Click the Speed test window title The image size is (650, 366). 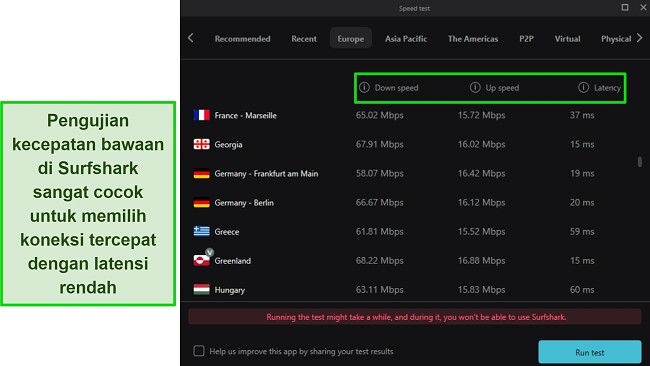click(x=415, y=8)
